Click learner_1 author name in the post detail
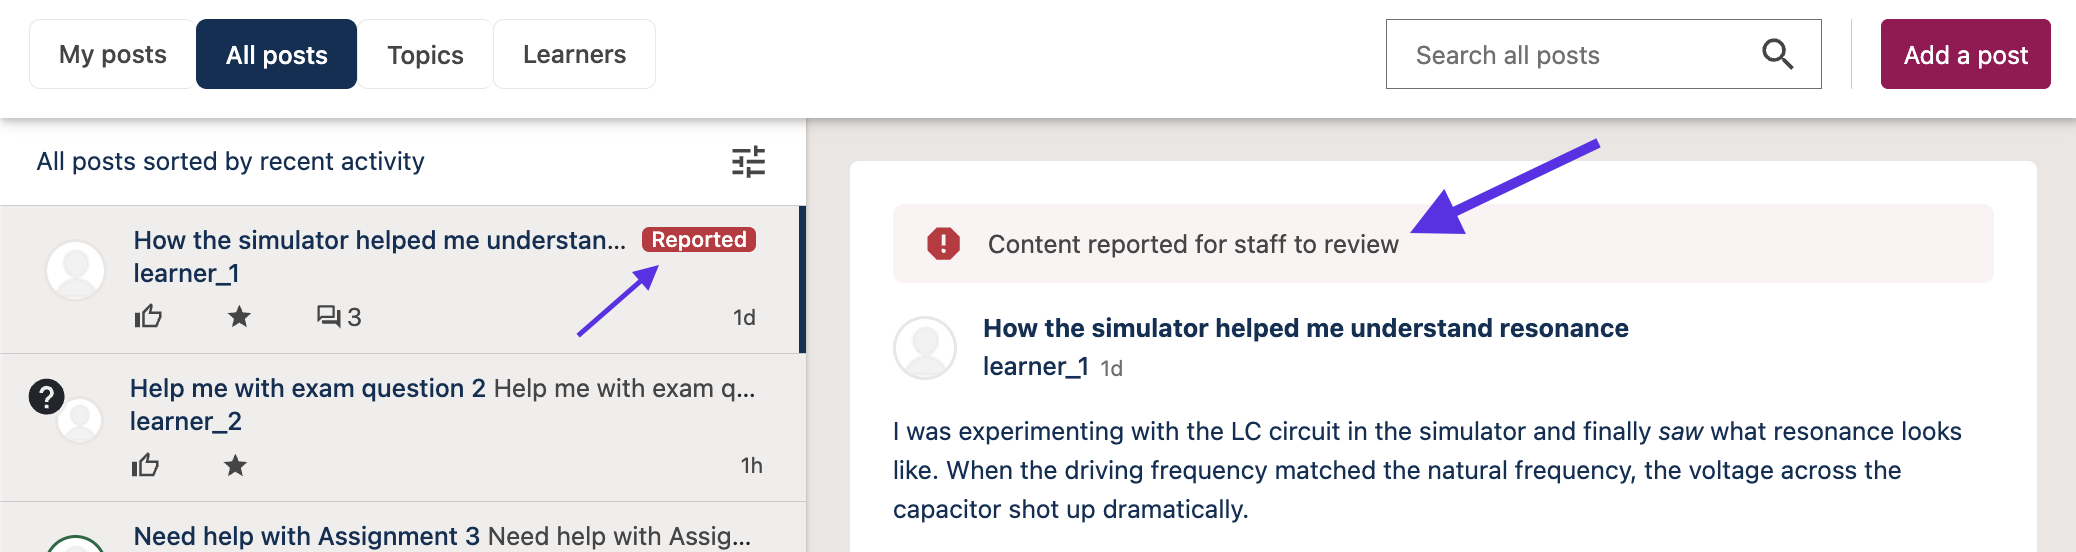 (1035, 367)
